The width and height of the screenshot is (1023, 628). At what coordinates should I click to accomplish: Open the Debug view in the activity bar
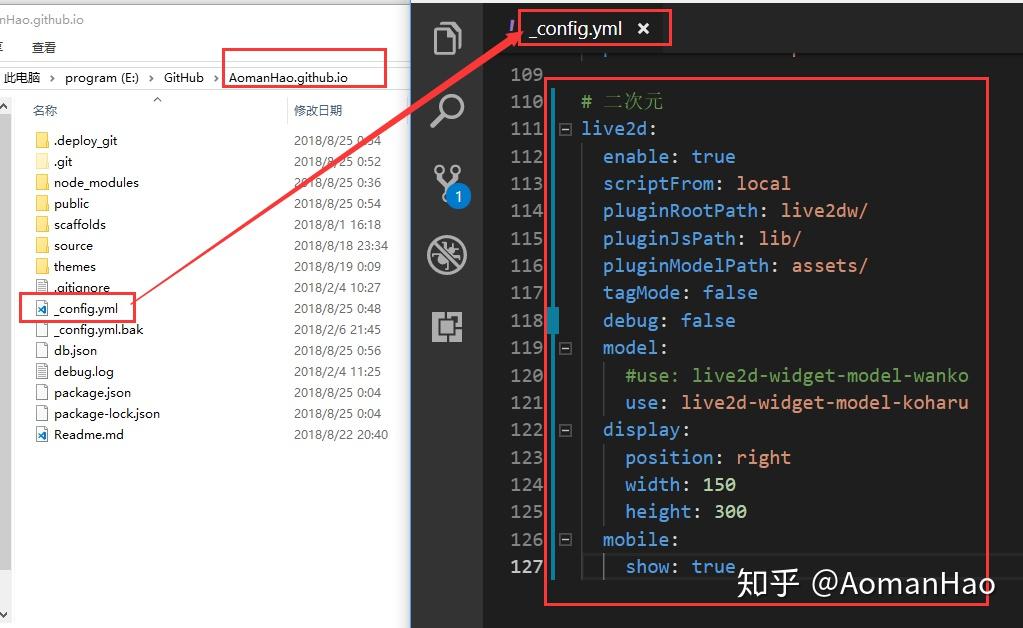point(446,255)
